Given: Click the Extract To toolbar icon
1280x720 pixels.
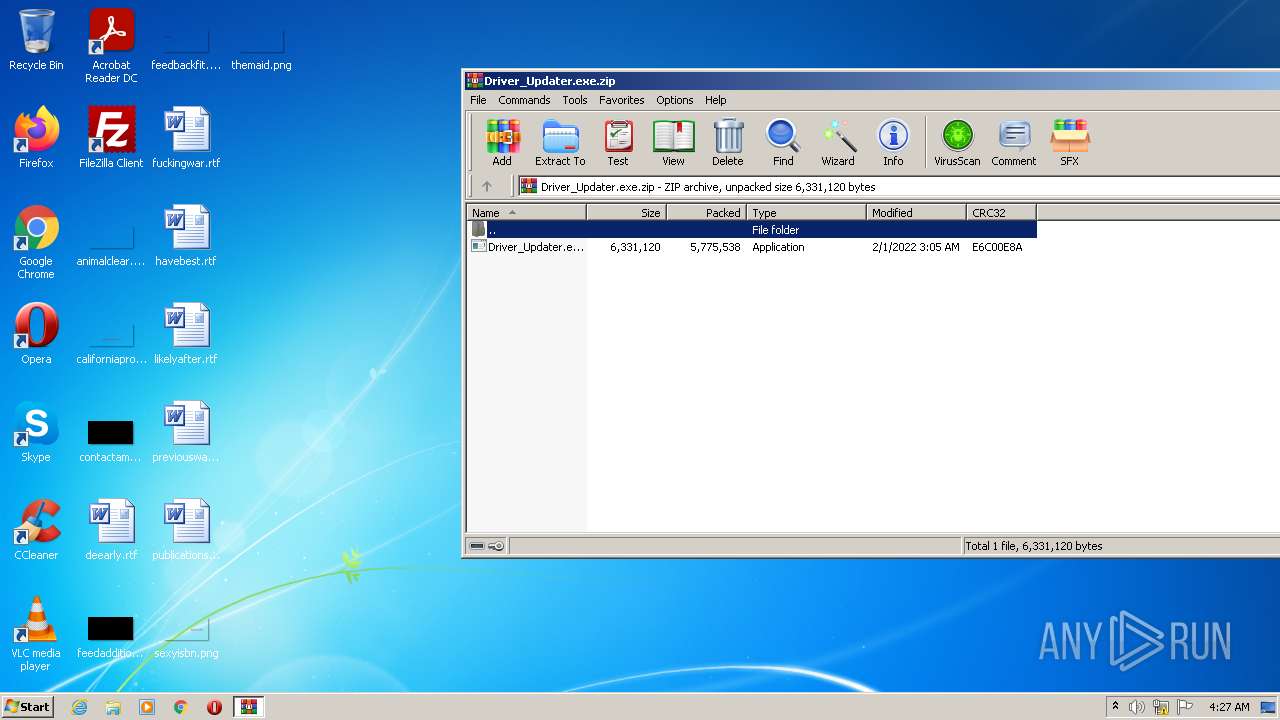Looking at the screenshot, I should point(560,143).
